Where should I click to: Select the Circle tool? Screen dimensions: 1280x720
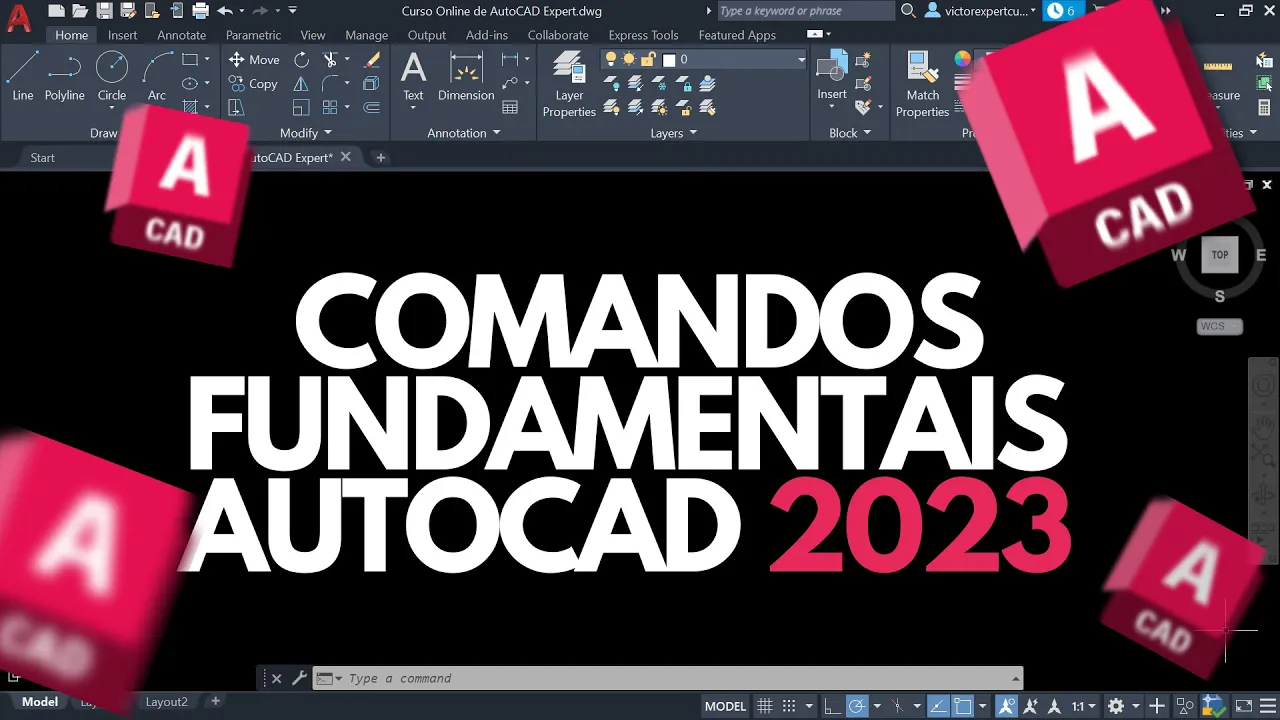[112, 77]
